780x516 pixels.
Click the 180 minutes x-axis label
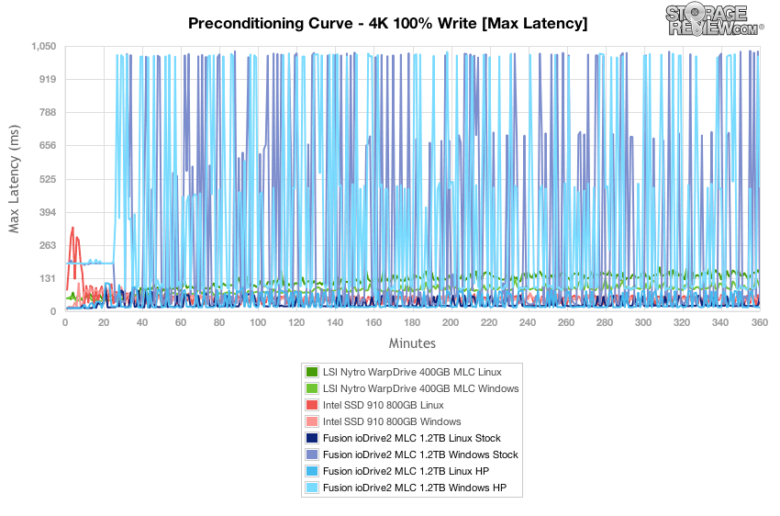(x=412, y=322)
